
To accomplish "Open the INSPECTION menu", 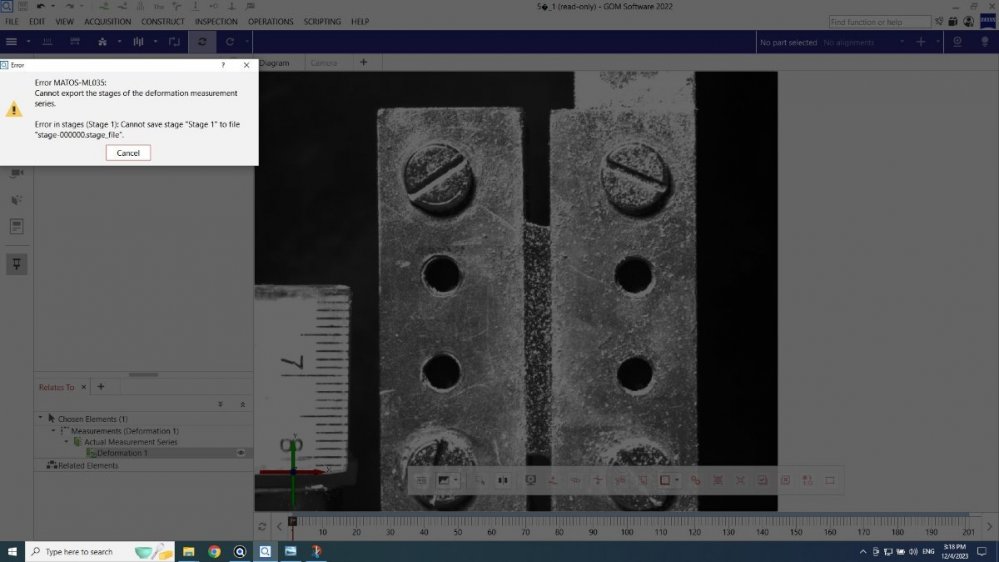I will point(216,21).
